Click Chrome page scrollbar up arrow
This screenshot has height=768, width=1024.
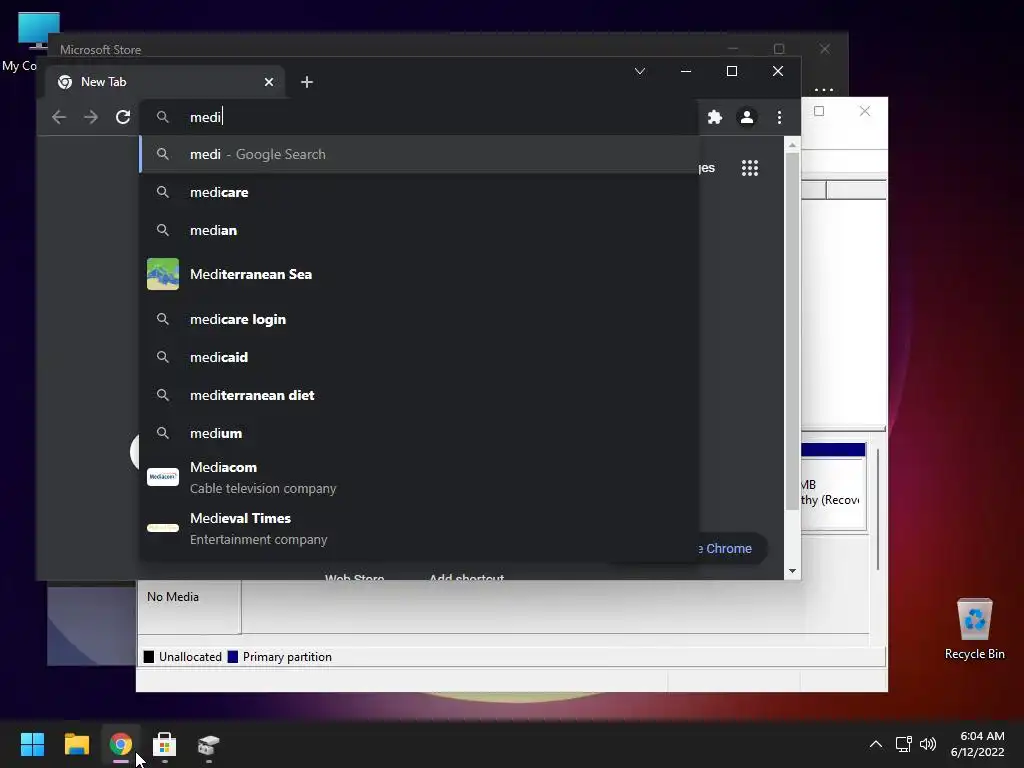792,145
